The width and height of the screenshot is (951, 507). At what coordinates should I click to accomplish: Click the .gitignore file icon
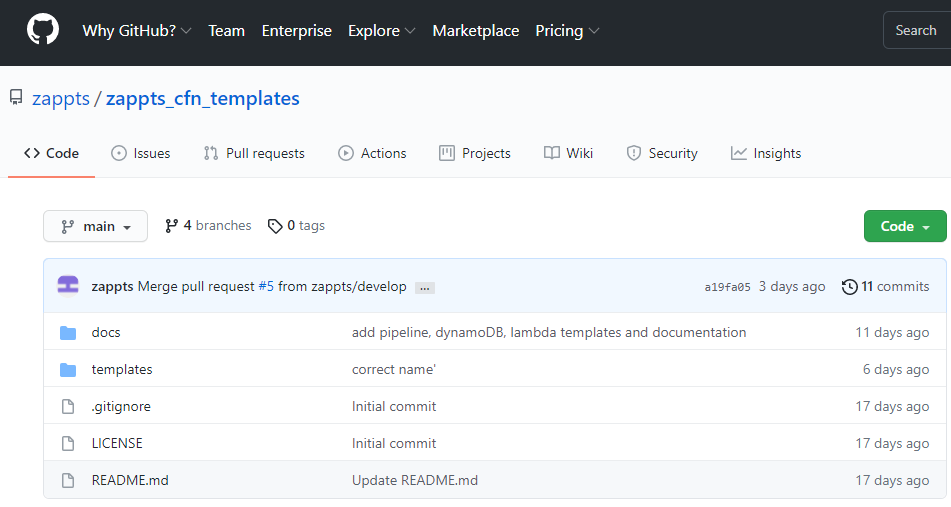68,406
